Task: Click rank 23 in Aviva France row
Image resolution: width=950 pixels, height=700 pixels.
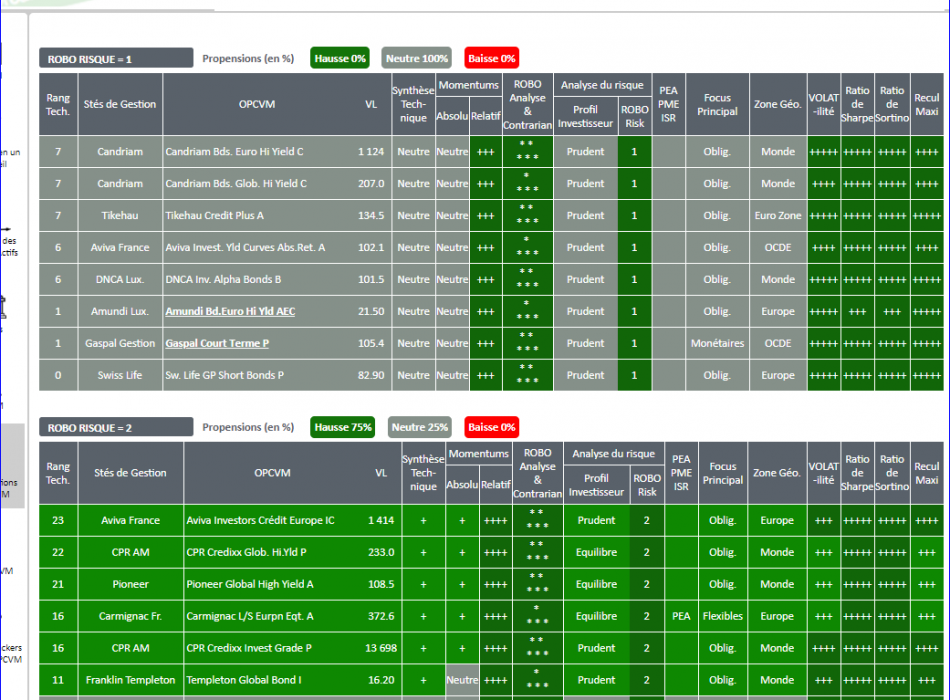Action: pyautogui.click(x=58, y=520)
